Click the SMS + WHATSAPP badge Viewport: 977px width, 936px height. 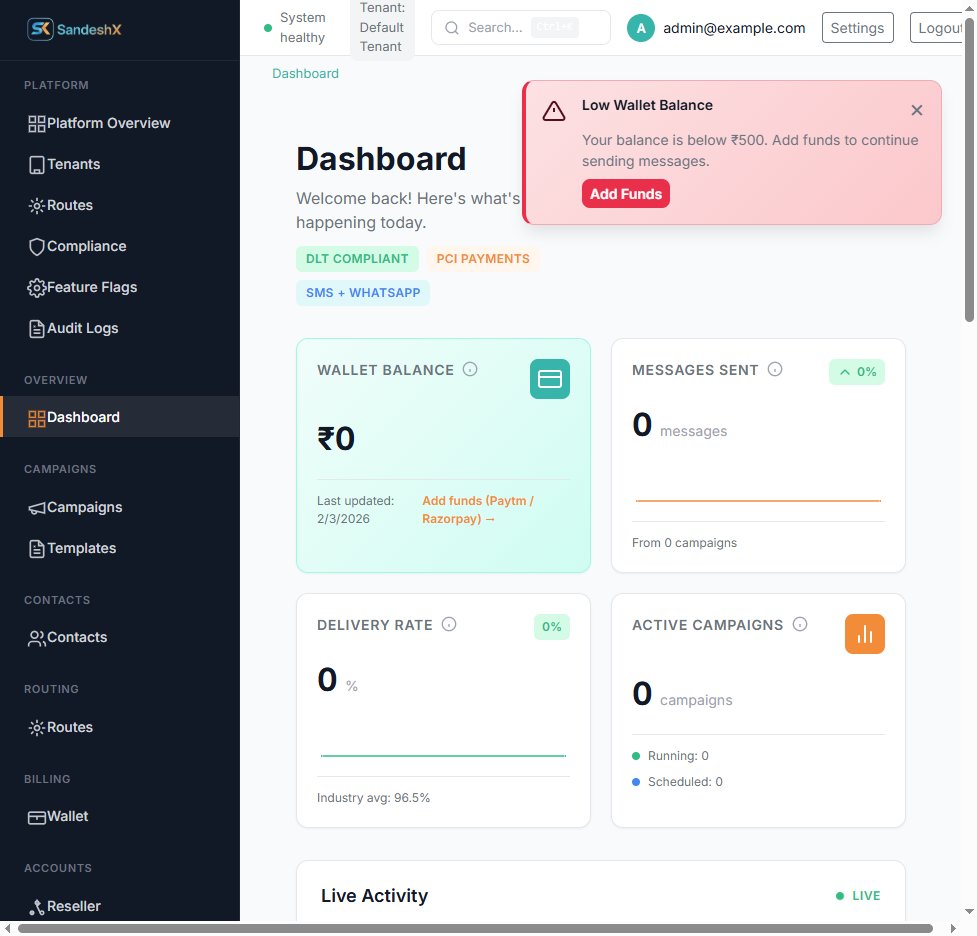pos(363,293)
